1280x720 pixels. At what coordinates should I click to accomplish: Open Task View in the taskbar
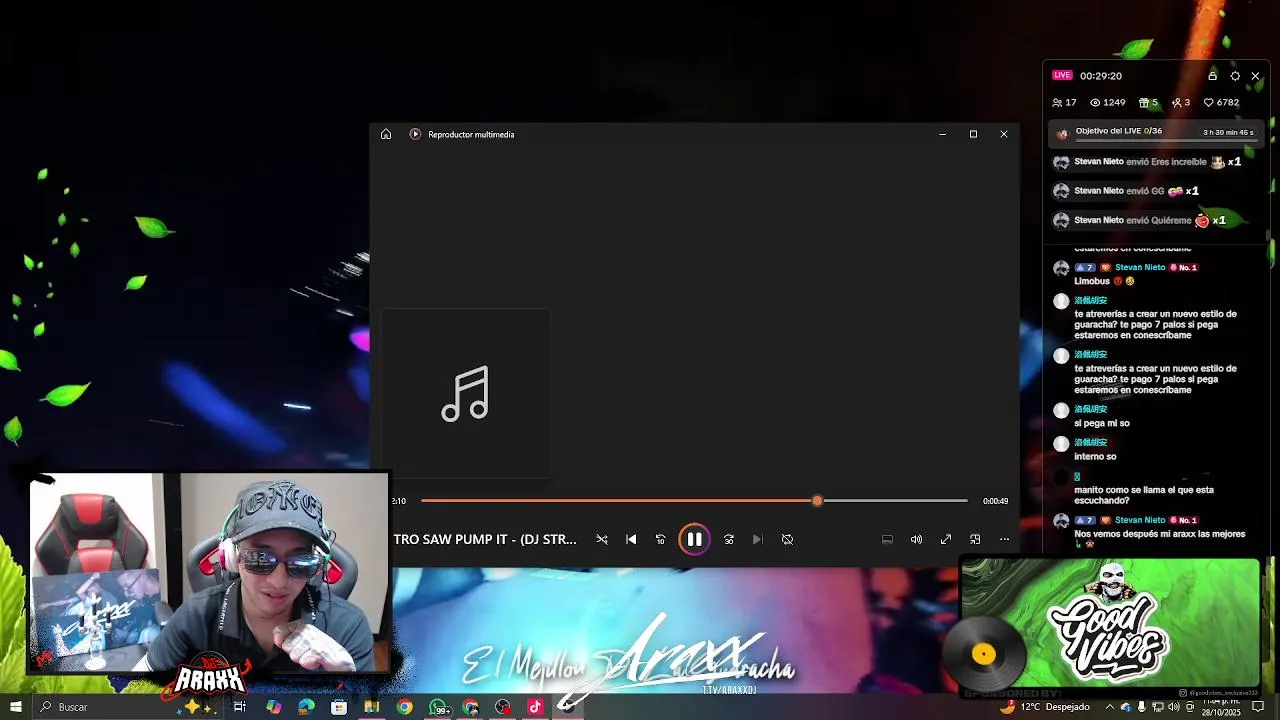tap(240, 707)
